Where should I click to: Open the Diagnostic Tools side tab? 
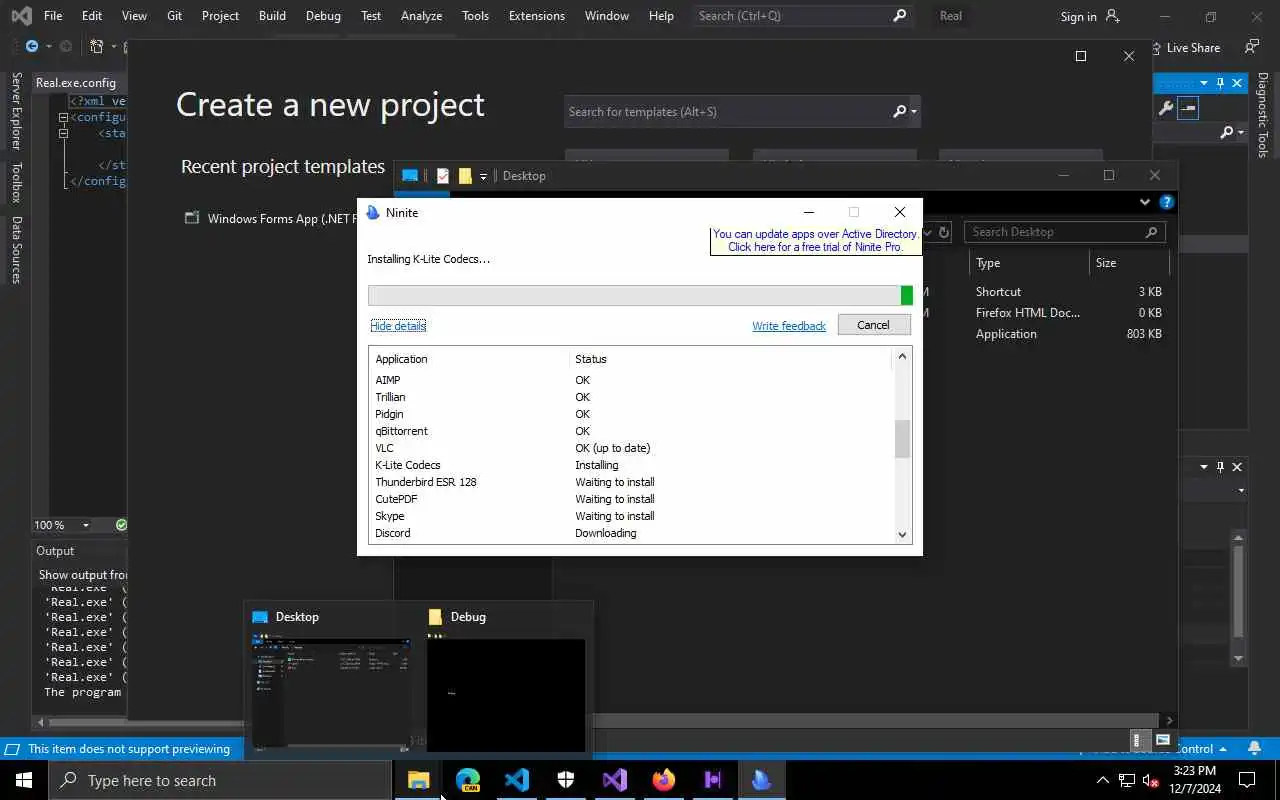point(1263,115)
